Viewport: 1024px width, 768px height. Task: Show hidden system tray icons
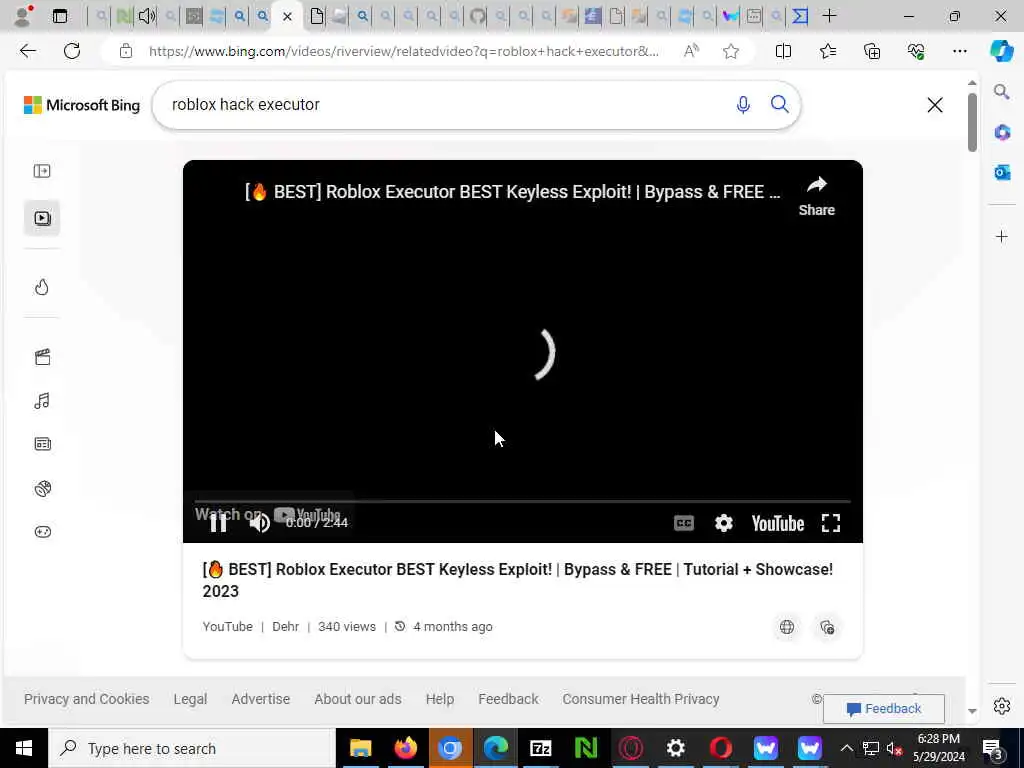pyautogui.click(x=846, y=748)
